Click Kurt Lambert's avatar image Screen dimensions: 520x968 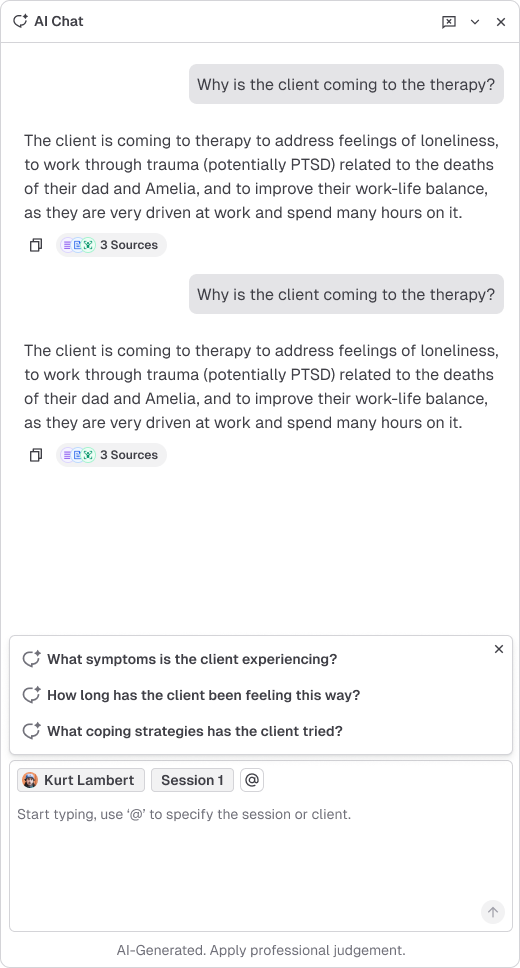point(30,780)
